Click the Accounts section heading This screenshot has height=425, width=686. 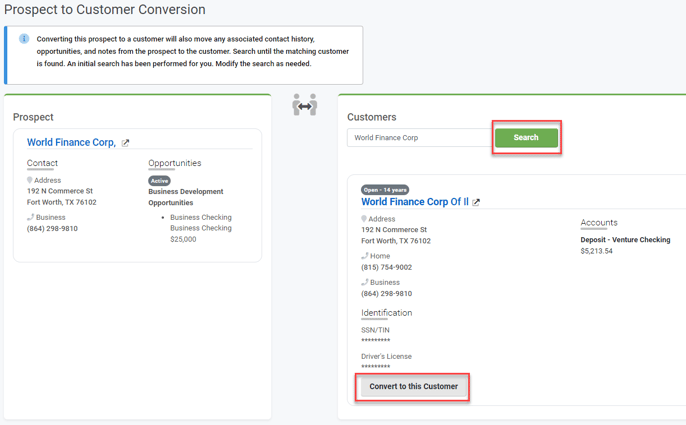(x=599, y=222)
